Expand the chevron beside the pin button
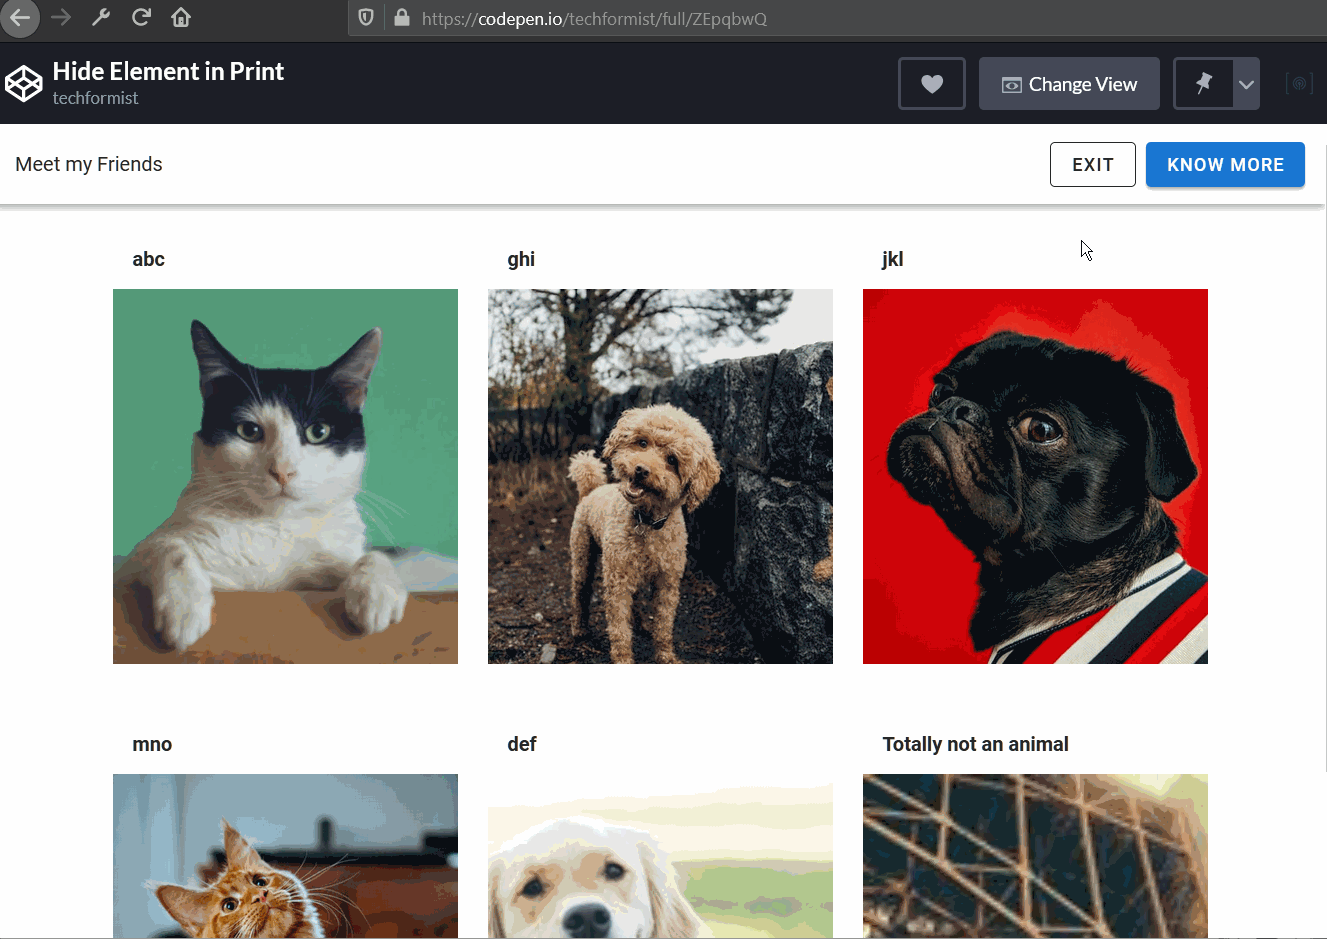This screenshot has height=939, width=1327. tap(1246, 83)
